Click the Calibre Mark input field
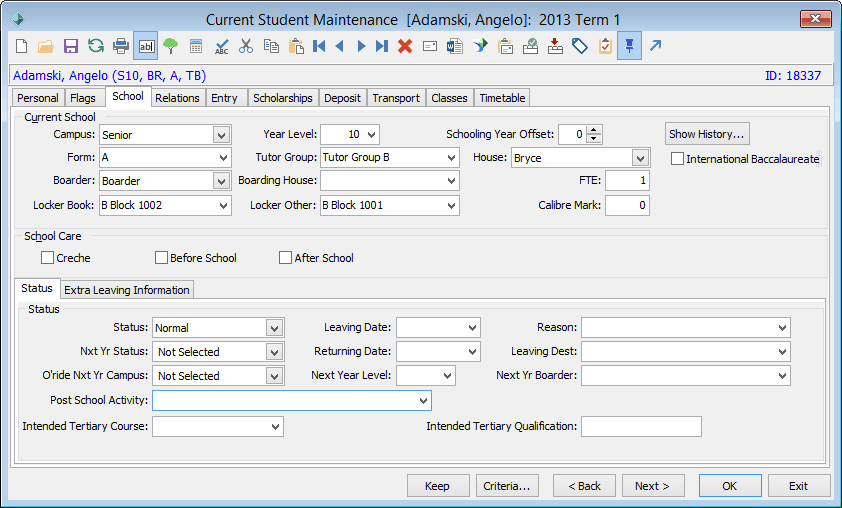842x508 pixels. tap(627, 205)
